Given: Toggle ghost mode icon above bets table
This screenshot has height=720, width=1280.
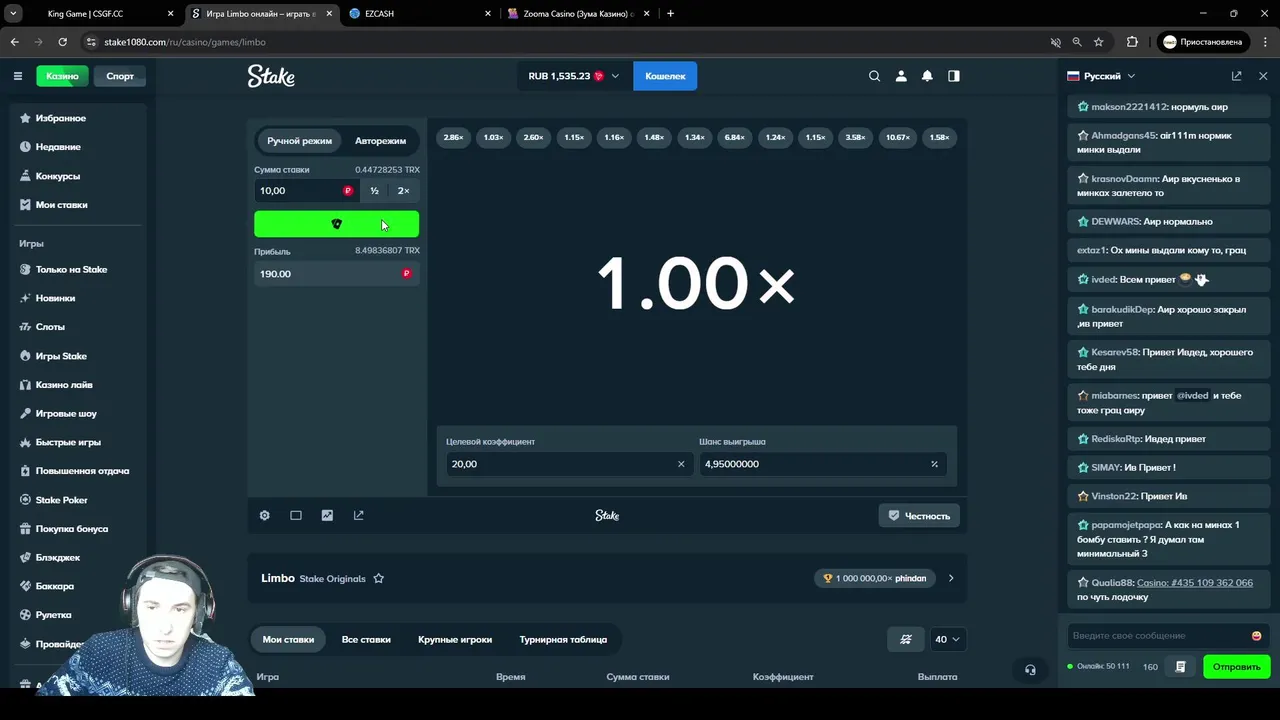Looking at the screenshot, I should pos(906,639).
